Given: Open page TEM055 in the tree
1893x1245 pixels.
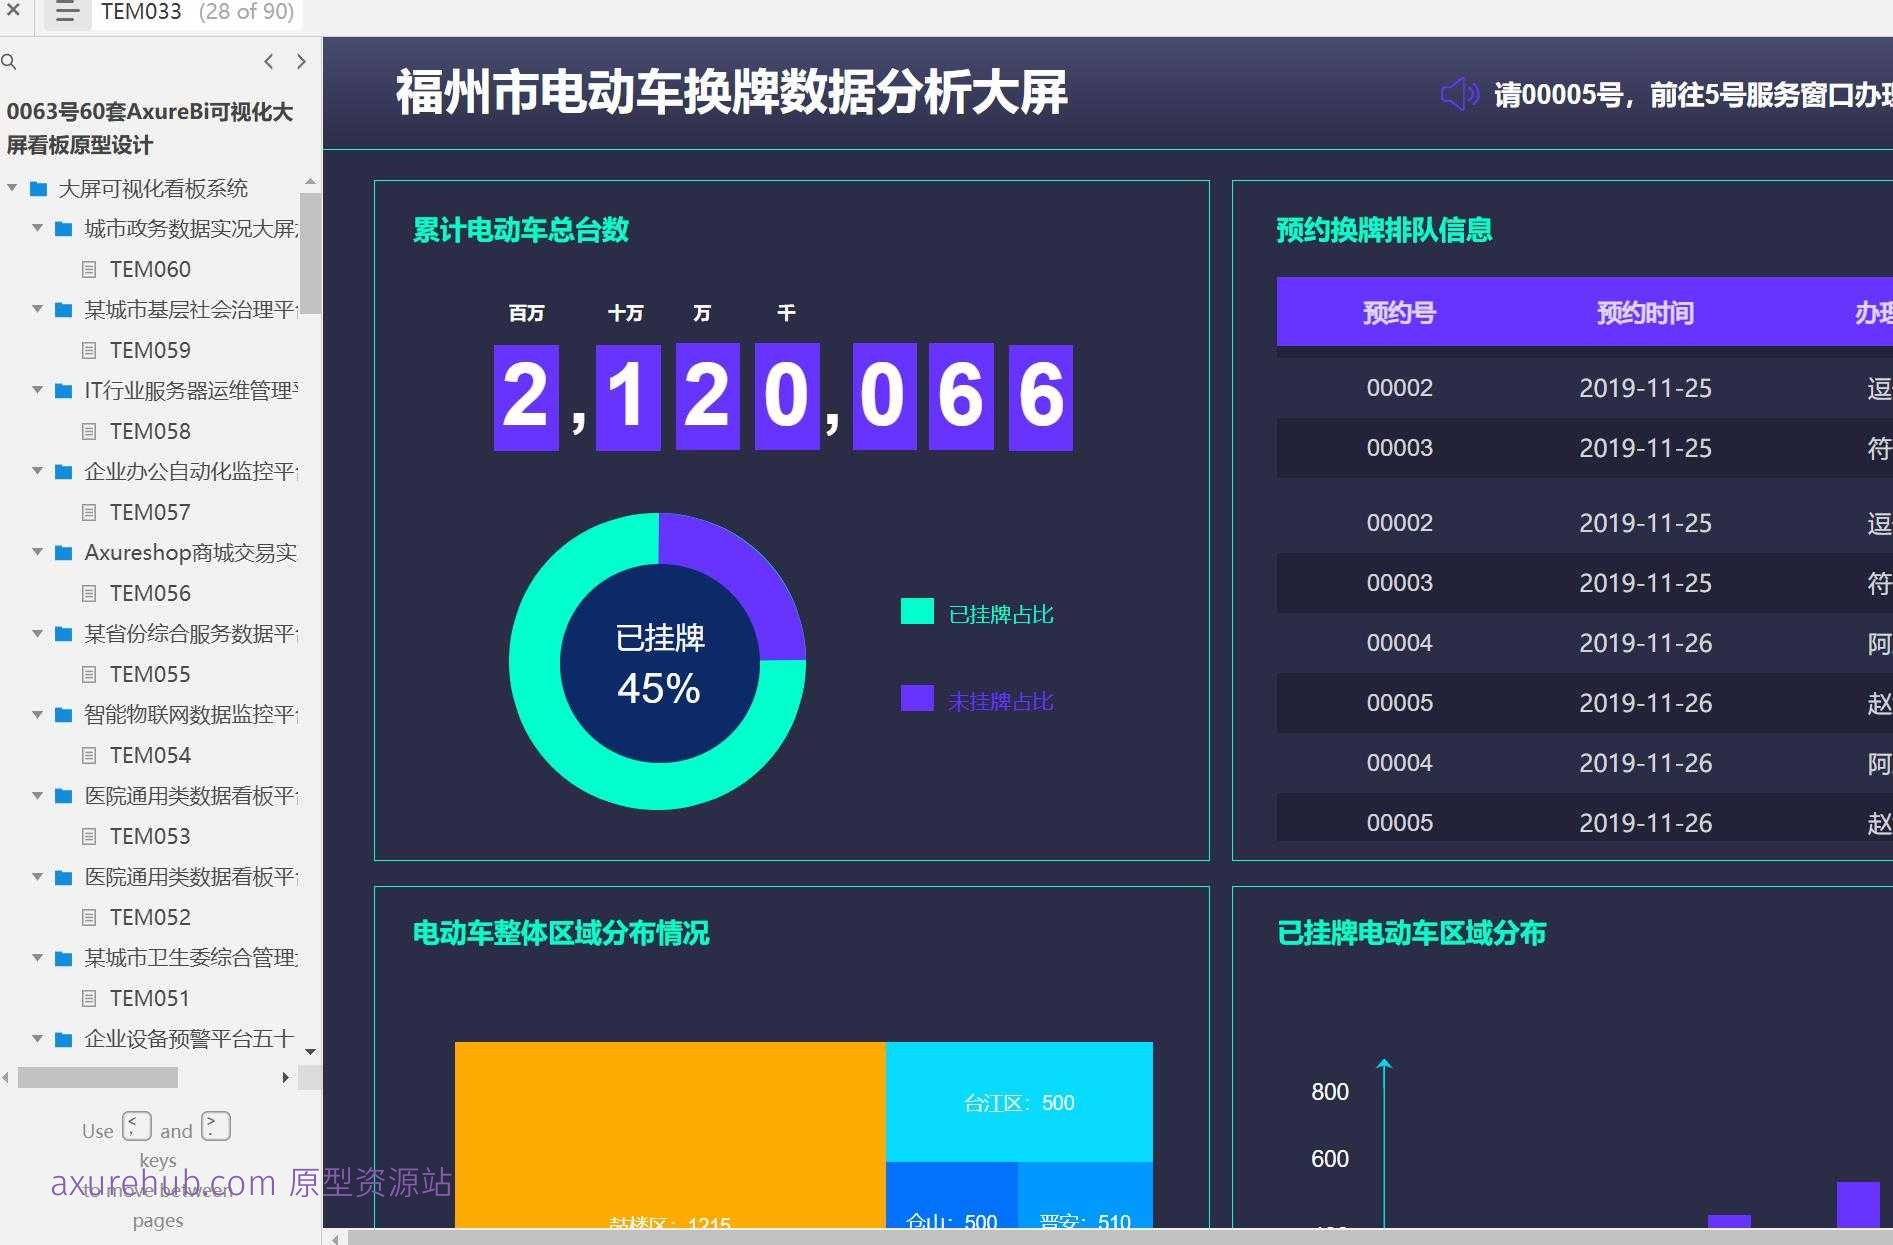Looking at the screenshot, I should tap(150, 675).
